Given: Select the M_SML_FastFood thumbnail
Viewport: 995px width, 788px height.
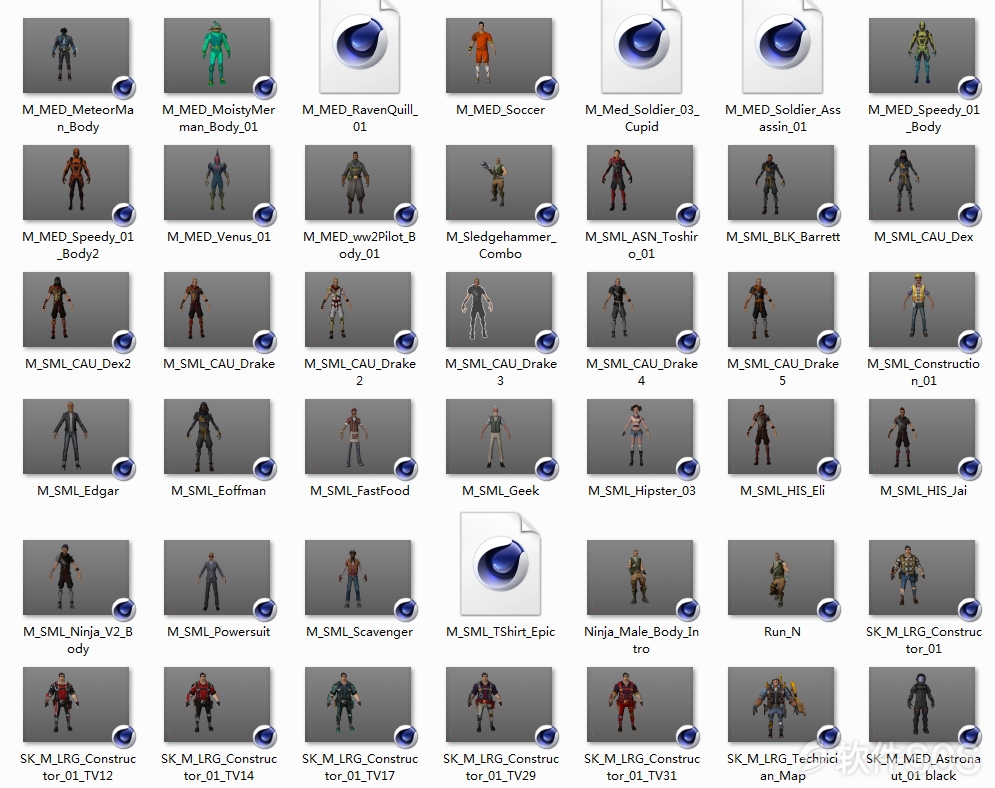Looking at the screenshot, I should (358, 437).
